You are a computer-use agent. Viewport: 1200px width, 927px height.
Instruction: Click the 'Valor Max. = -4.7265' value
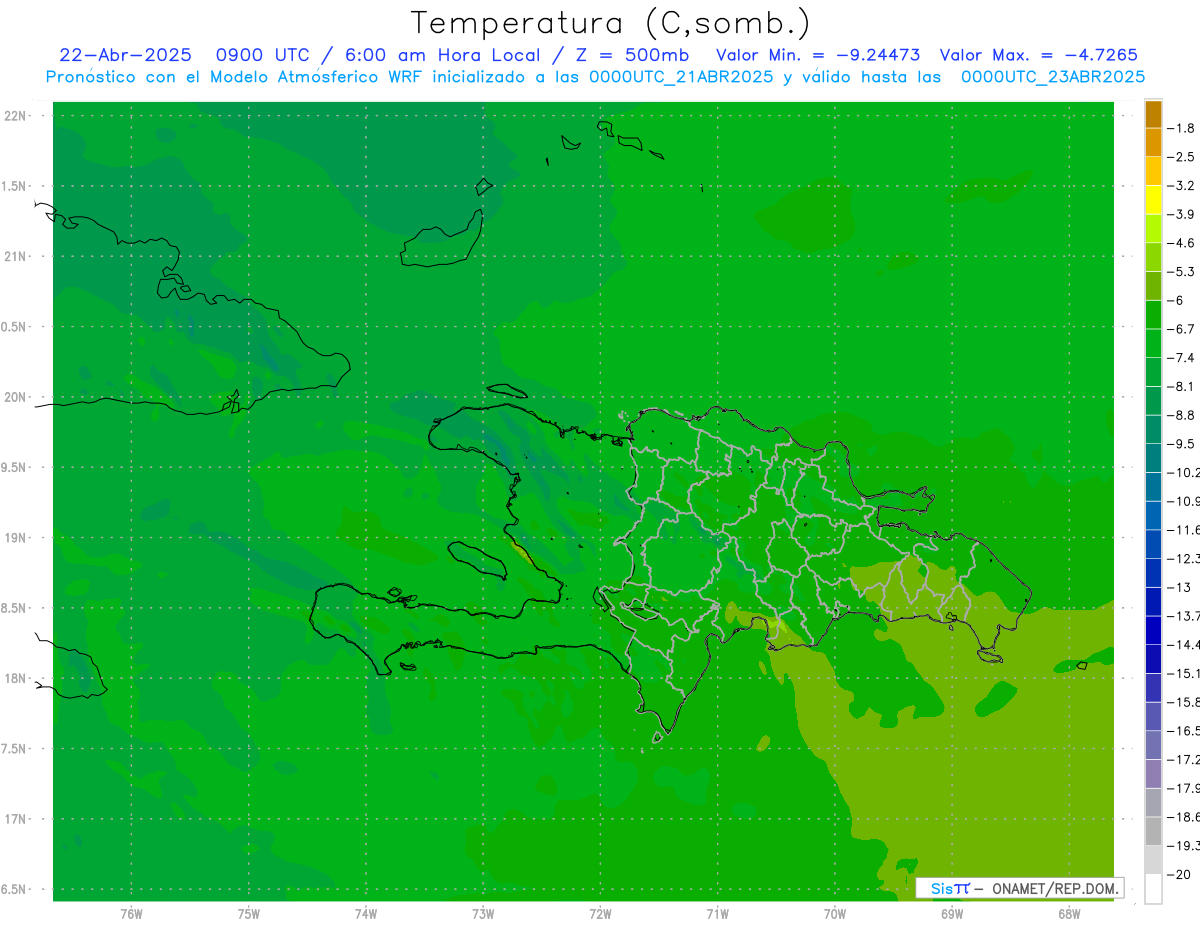coord(1039,55)
